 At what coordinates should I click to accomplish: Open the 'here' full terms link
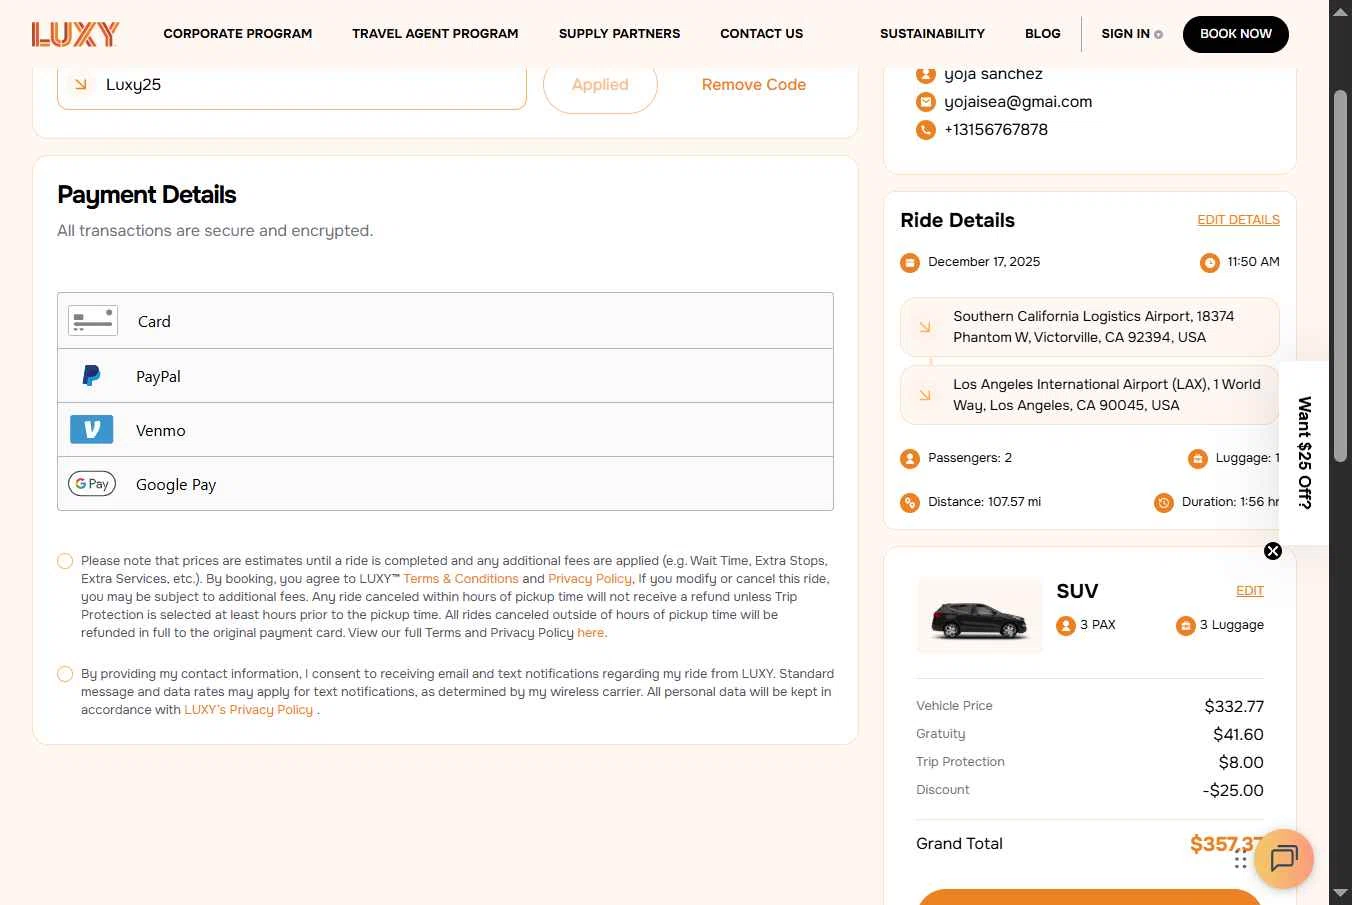click(x=591, y=633)
